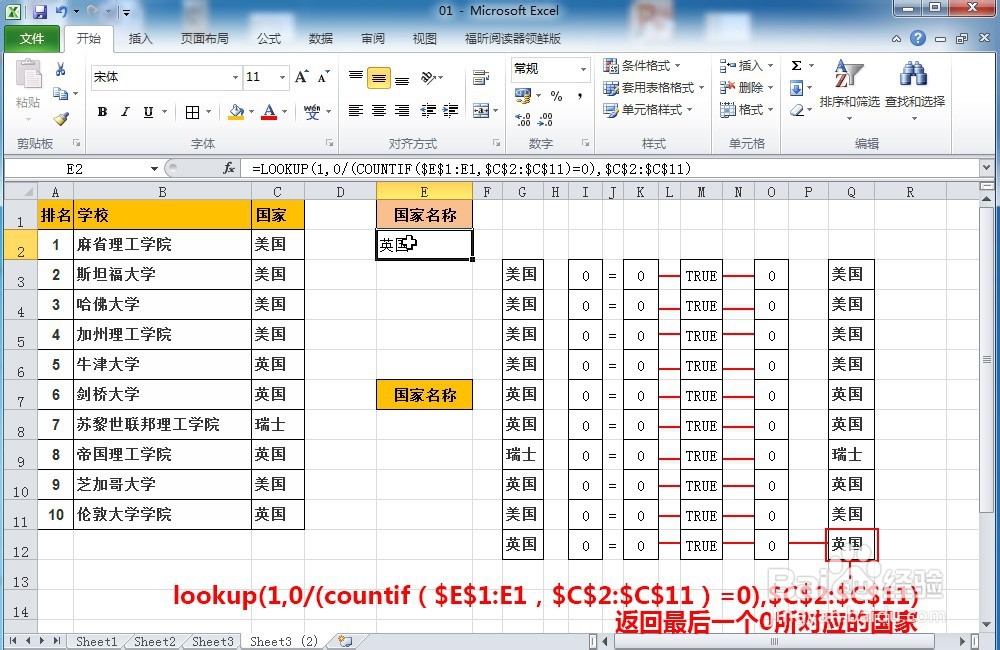Click the Copy icon in clipboard group

(x=61, y=94)
